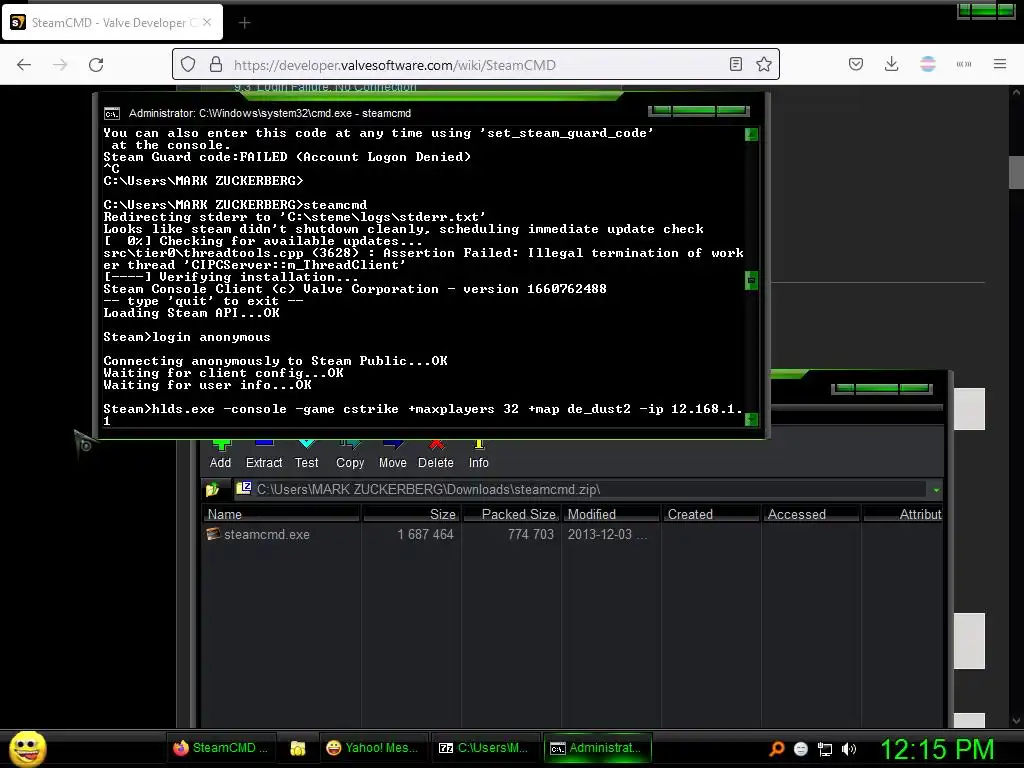Click the browser page scroll down arrow
Viewport: 1024px width, 768px height.
coord(1016,720)
